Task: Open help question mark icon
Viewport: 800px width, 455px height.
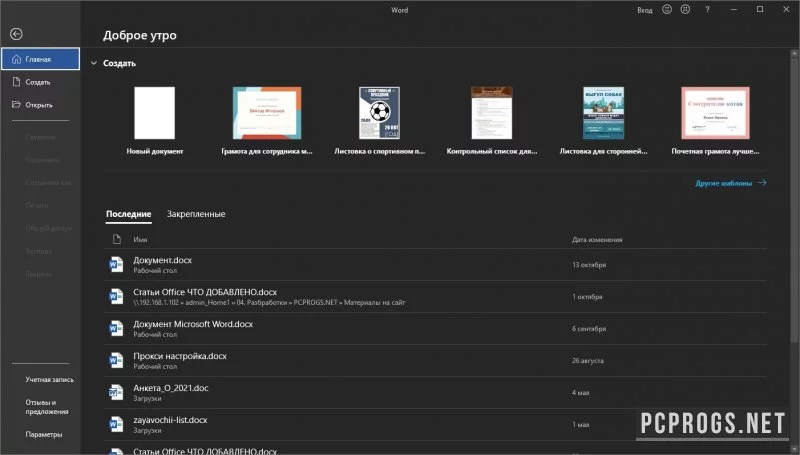Action: (707, 9)
